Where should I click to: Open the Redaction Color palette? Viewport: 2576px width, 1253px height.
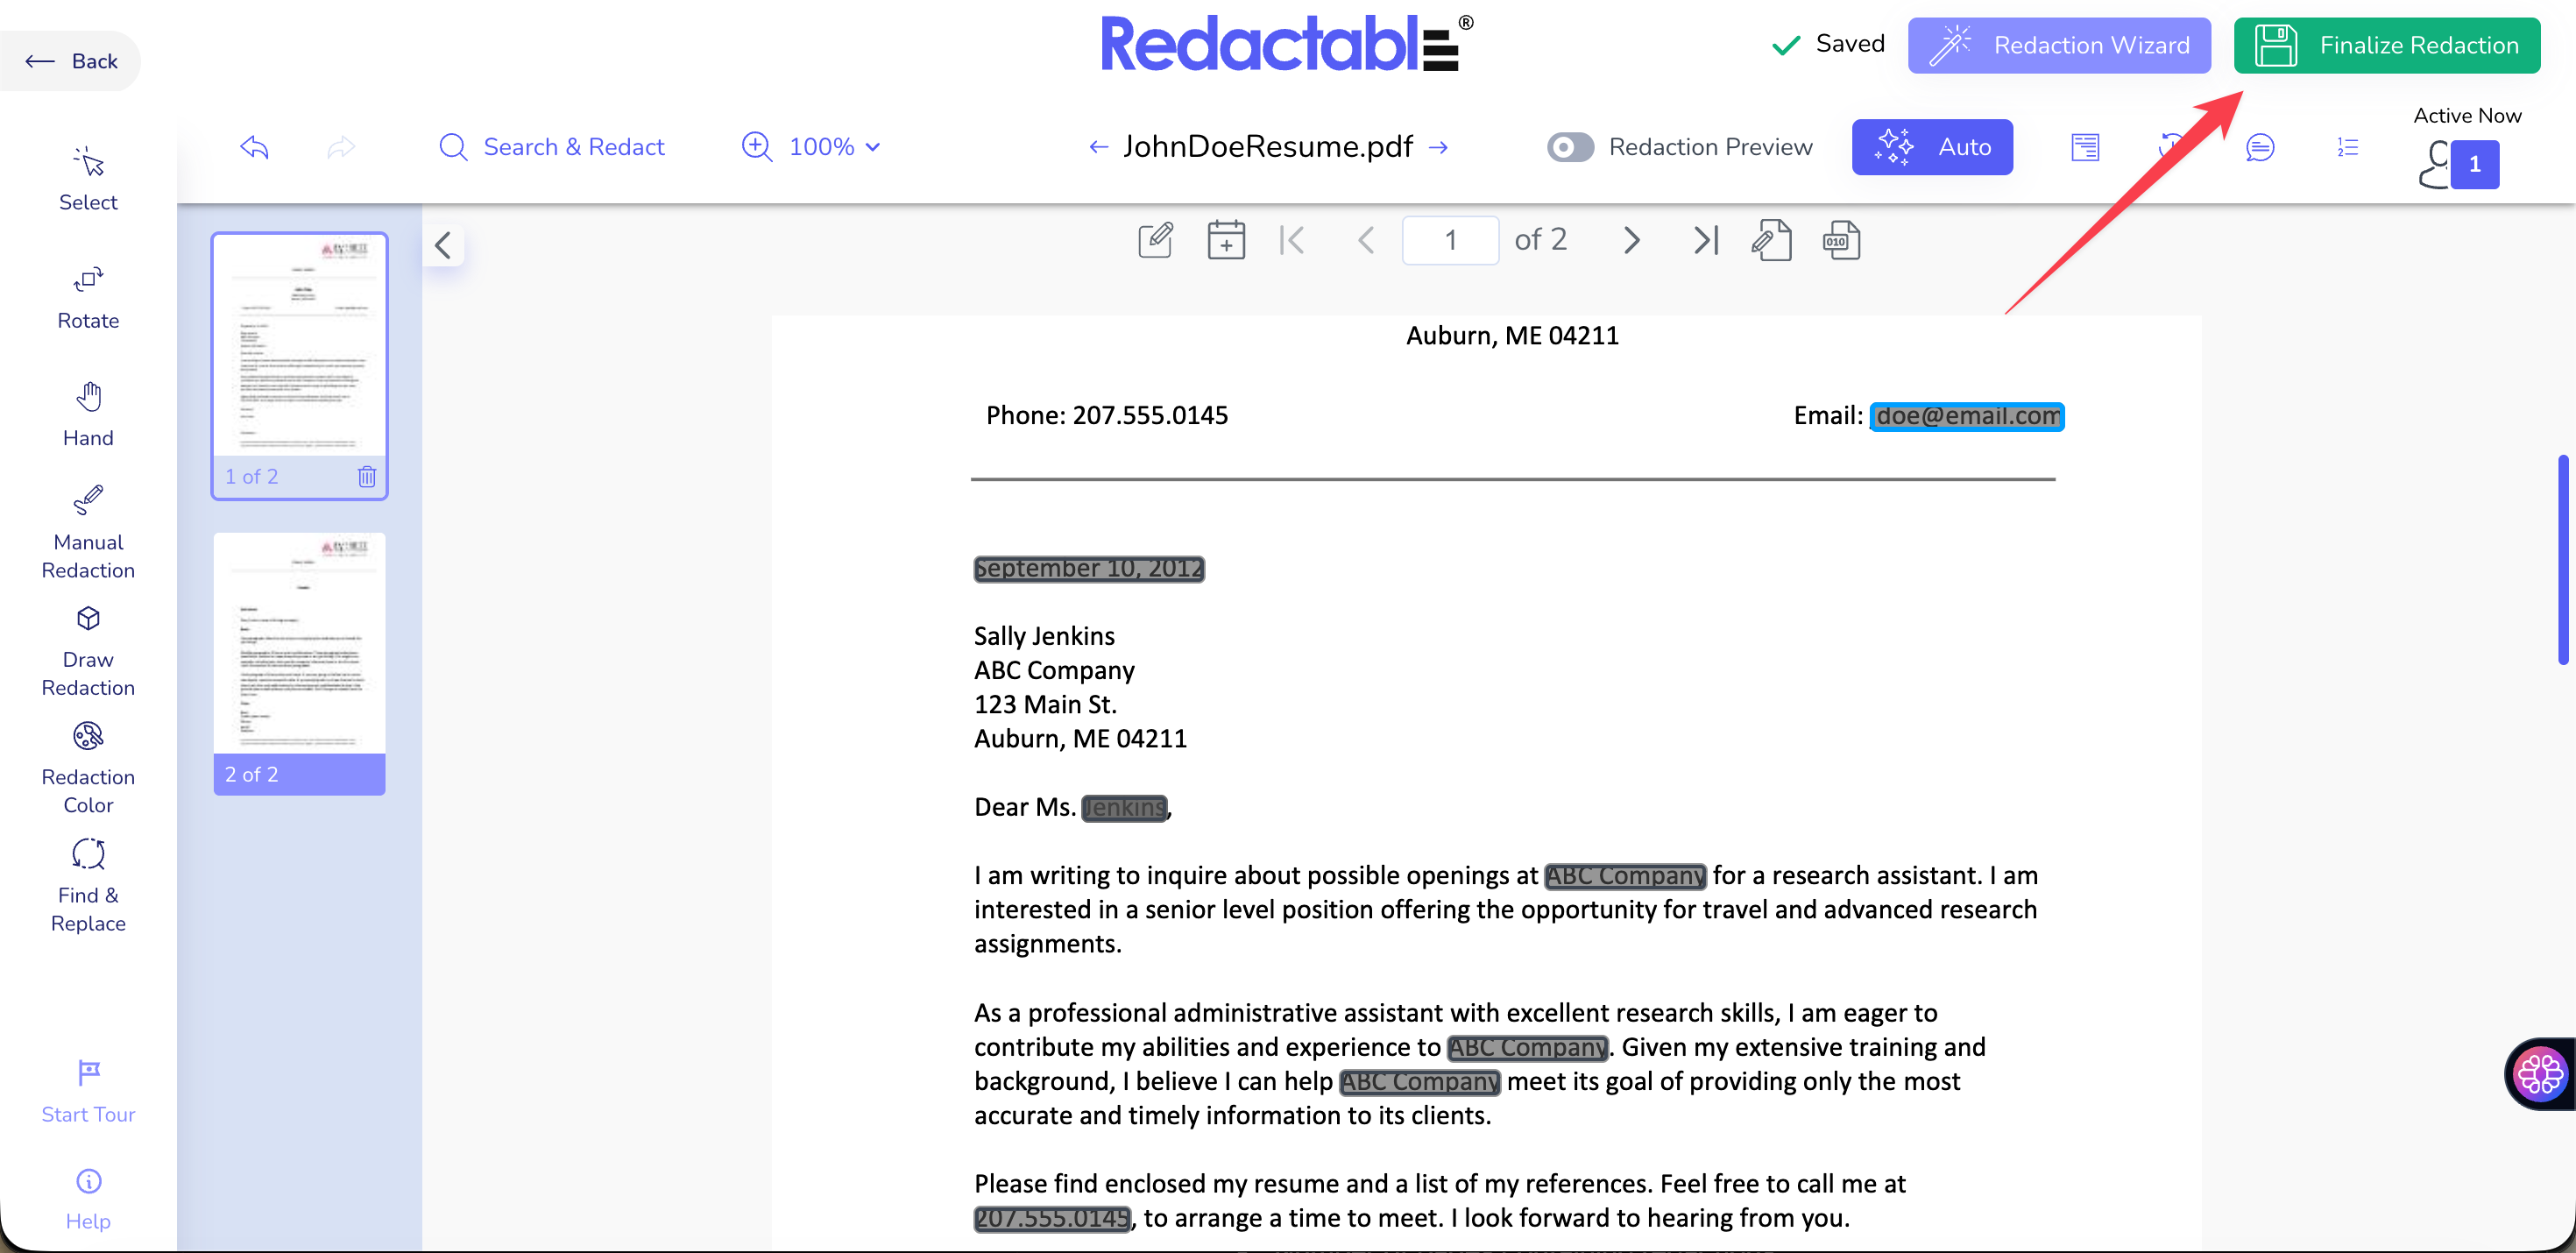pyautogui.click(x=88, y=768)
